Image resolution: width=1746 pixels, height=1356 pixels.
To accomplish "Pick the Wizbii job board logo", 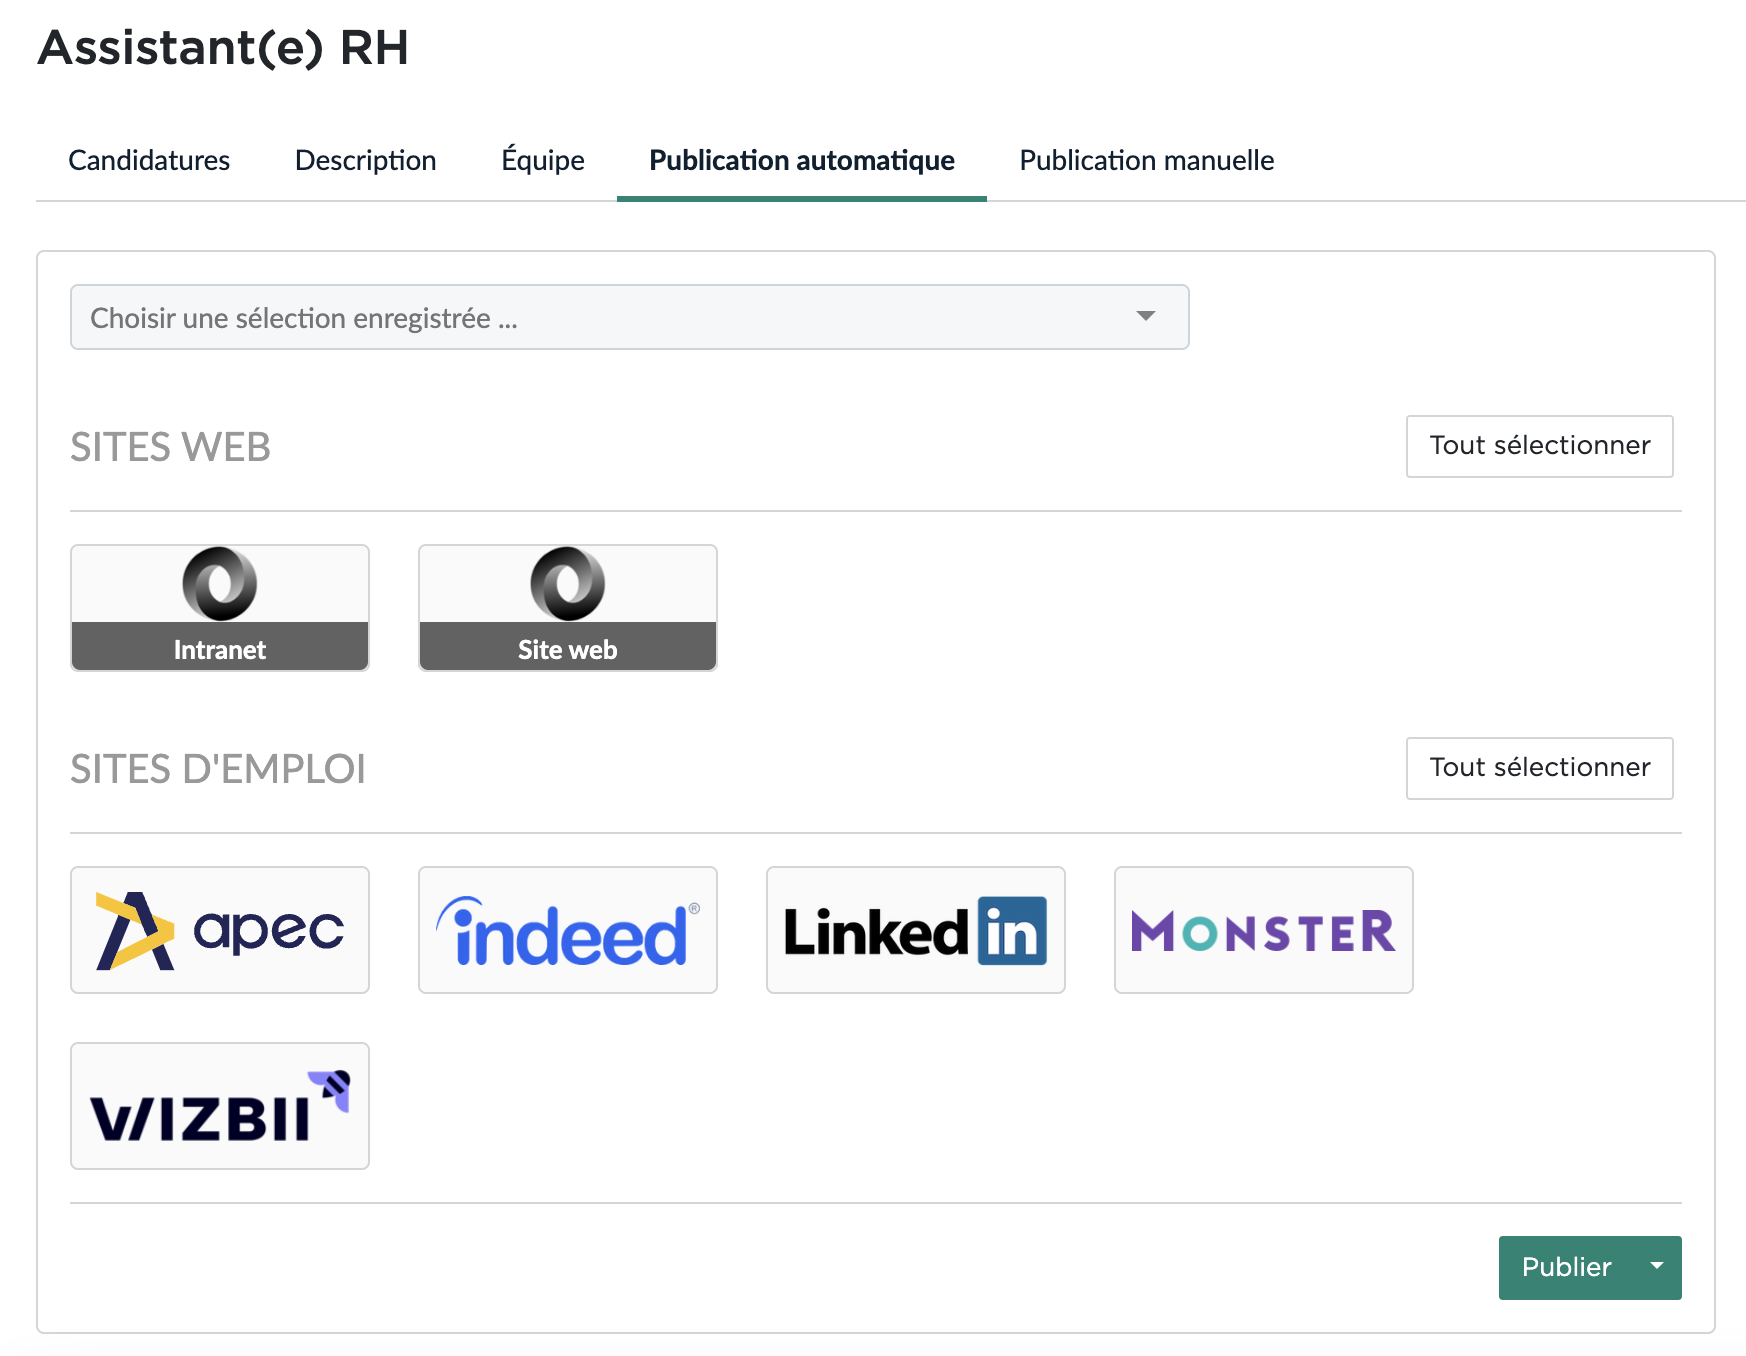I will (220, 1106).
